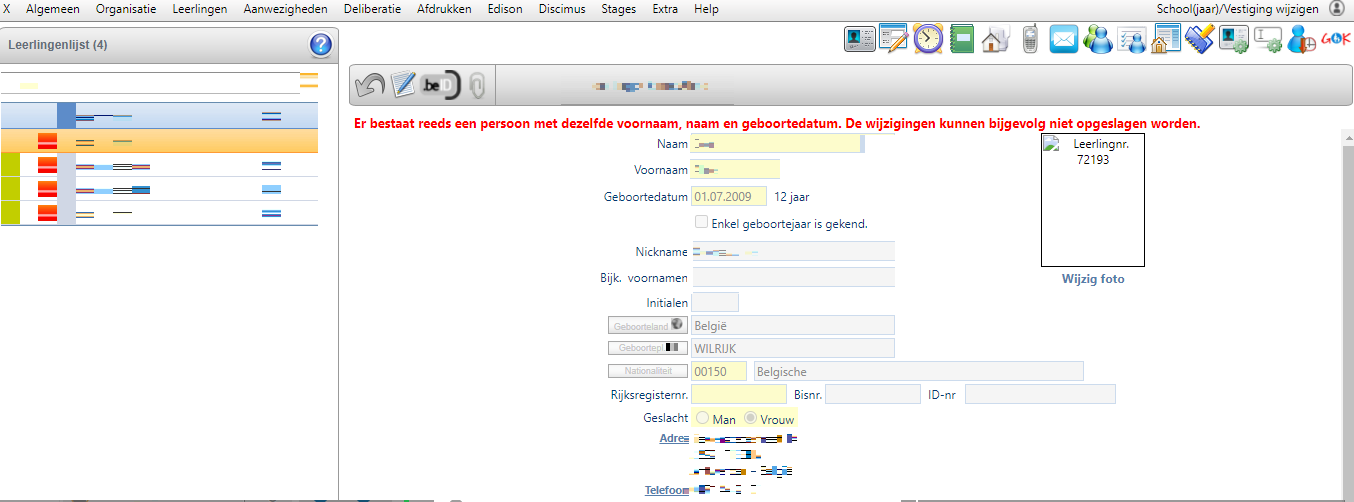Open the red GOK icon
This screenshot has height=502, width=1354.
[1336, 39]
